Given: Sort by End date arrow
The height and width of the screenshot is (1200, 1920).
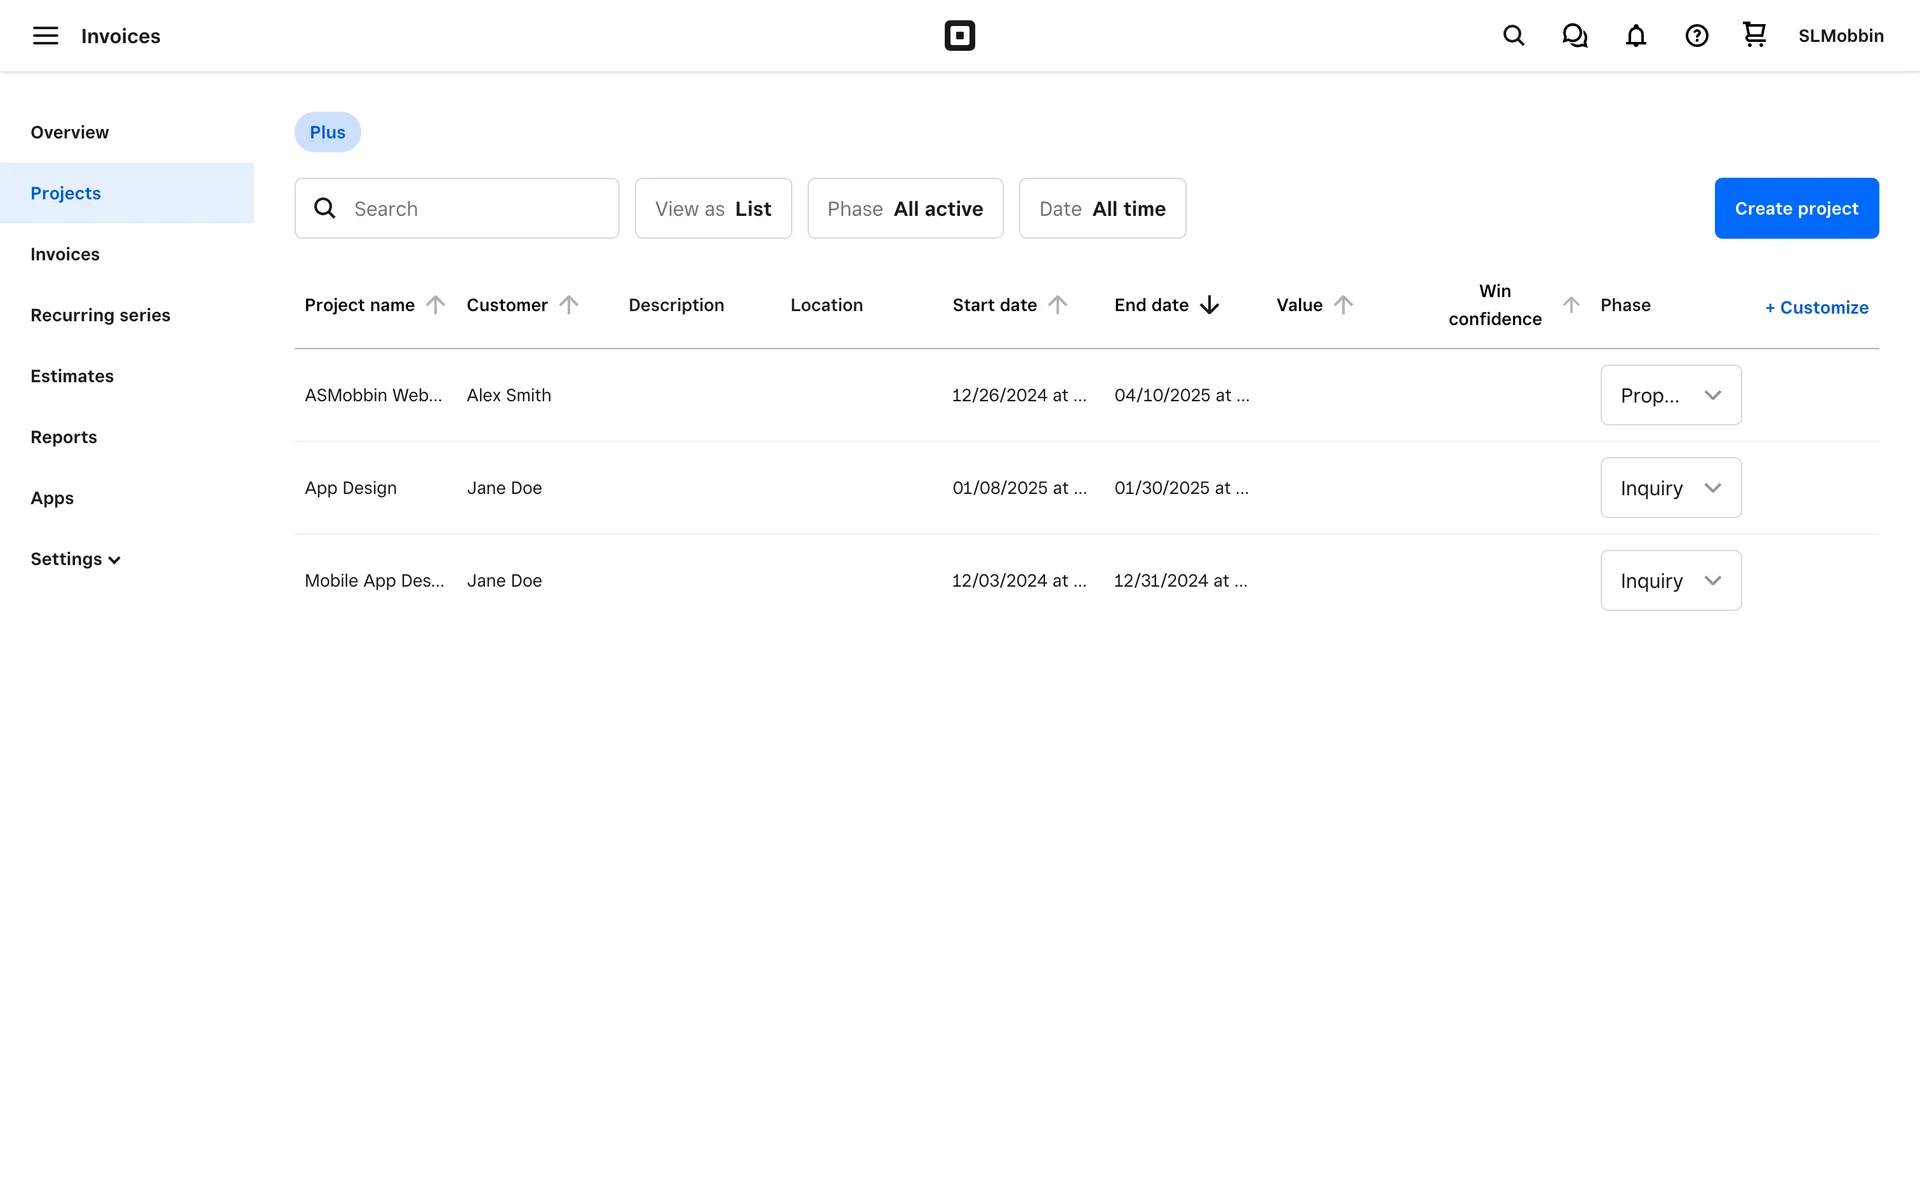Looking at the screenshot, I should click(x=1209, y=305).
